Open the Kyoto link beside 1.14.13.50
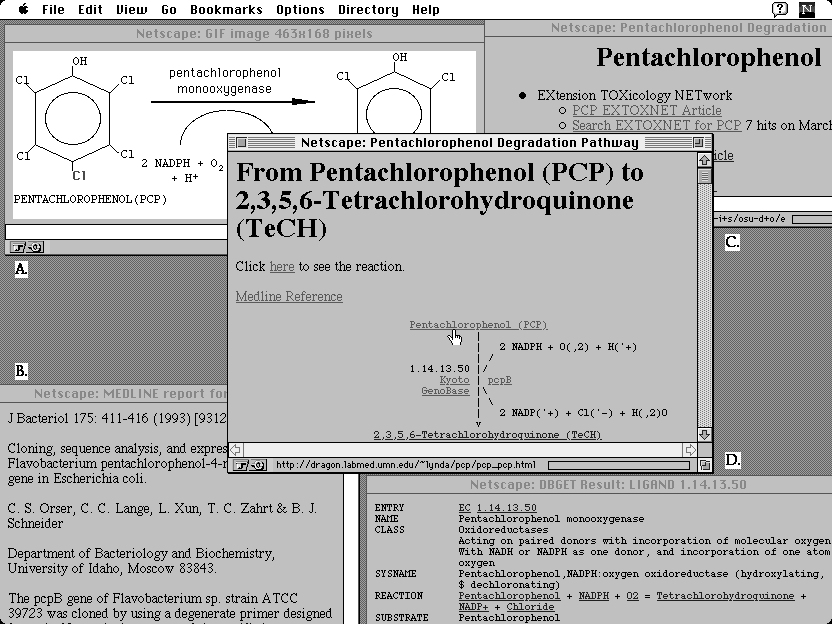This screenshot has height=624, width=832. pos(454,380)
